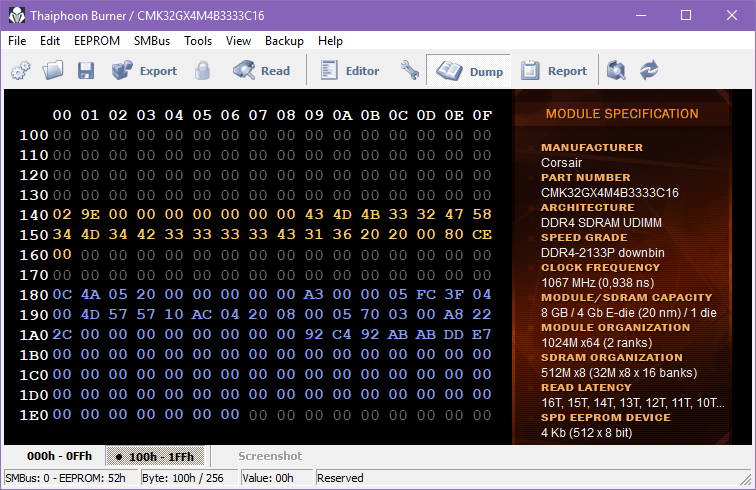Click DDR4 SDRAM UDIMM architecture value
Viewport: 756px width, 490px height.
pyautogui.click(x=601, y=222)
